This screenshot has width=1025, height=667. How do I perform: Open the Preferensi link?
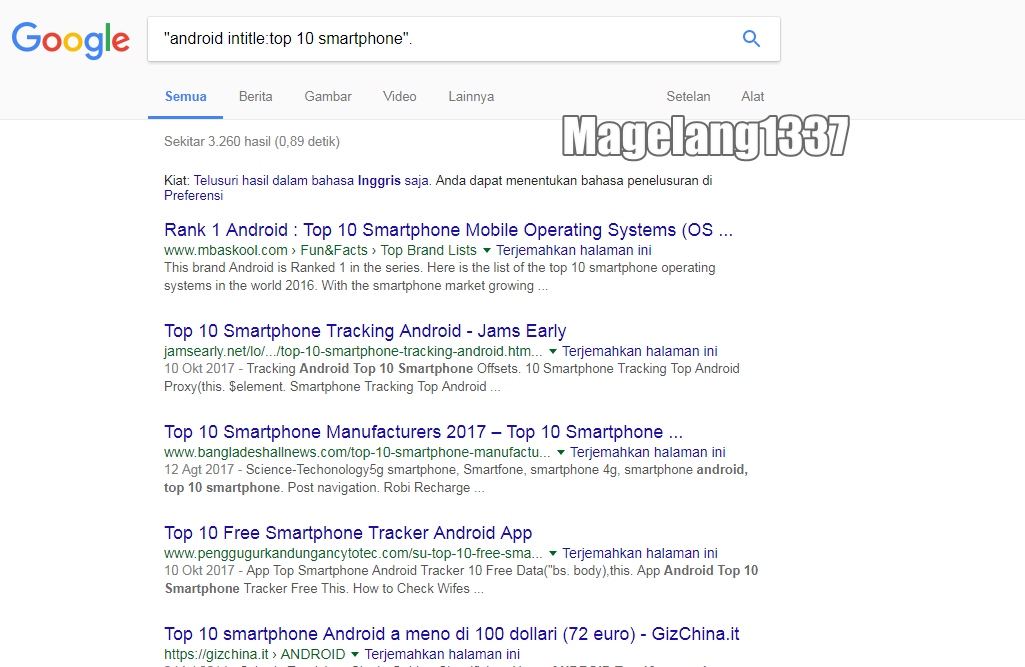193,196
